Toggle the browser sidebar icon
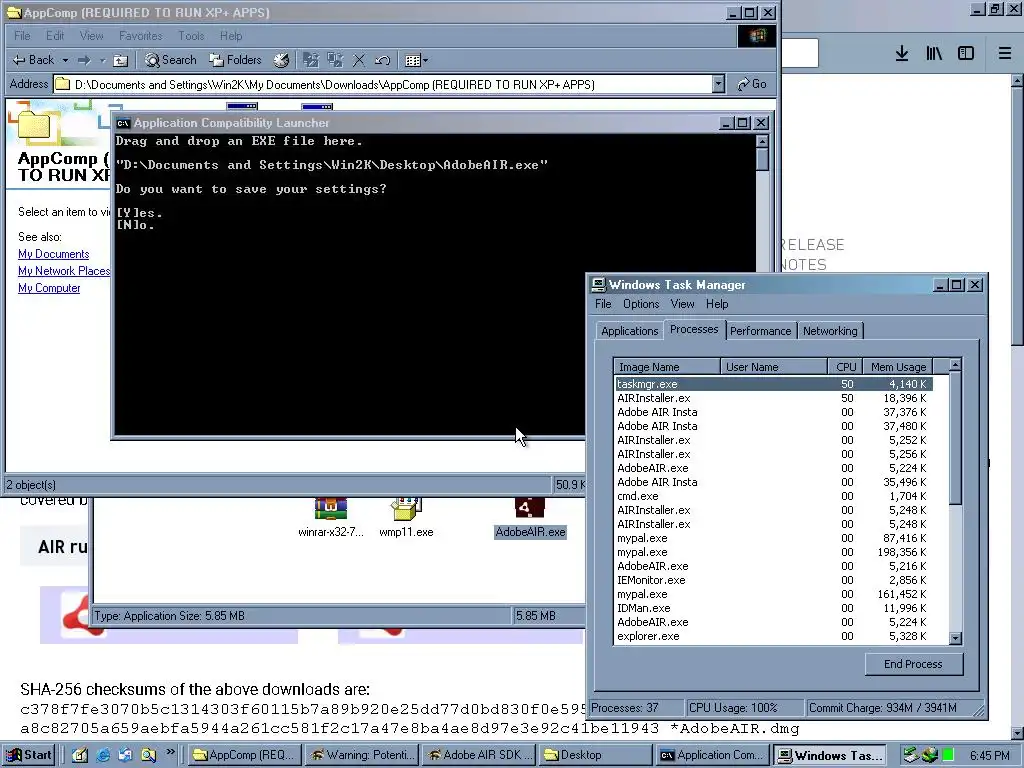 click(x=966, y=54)
